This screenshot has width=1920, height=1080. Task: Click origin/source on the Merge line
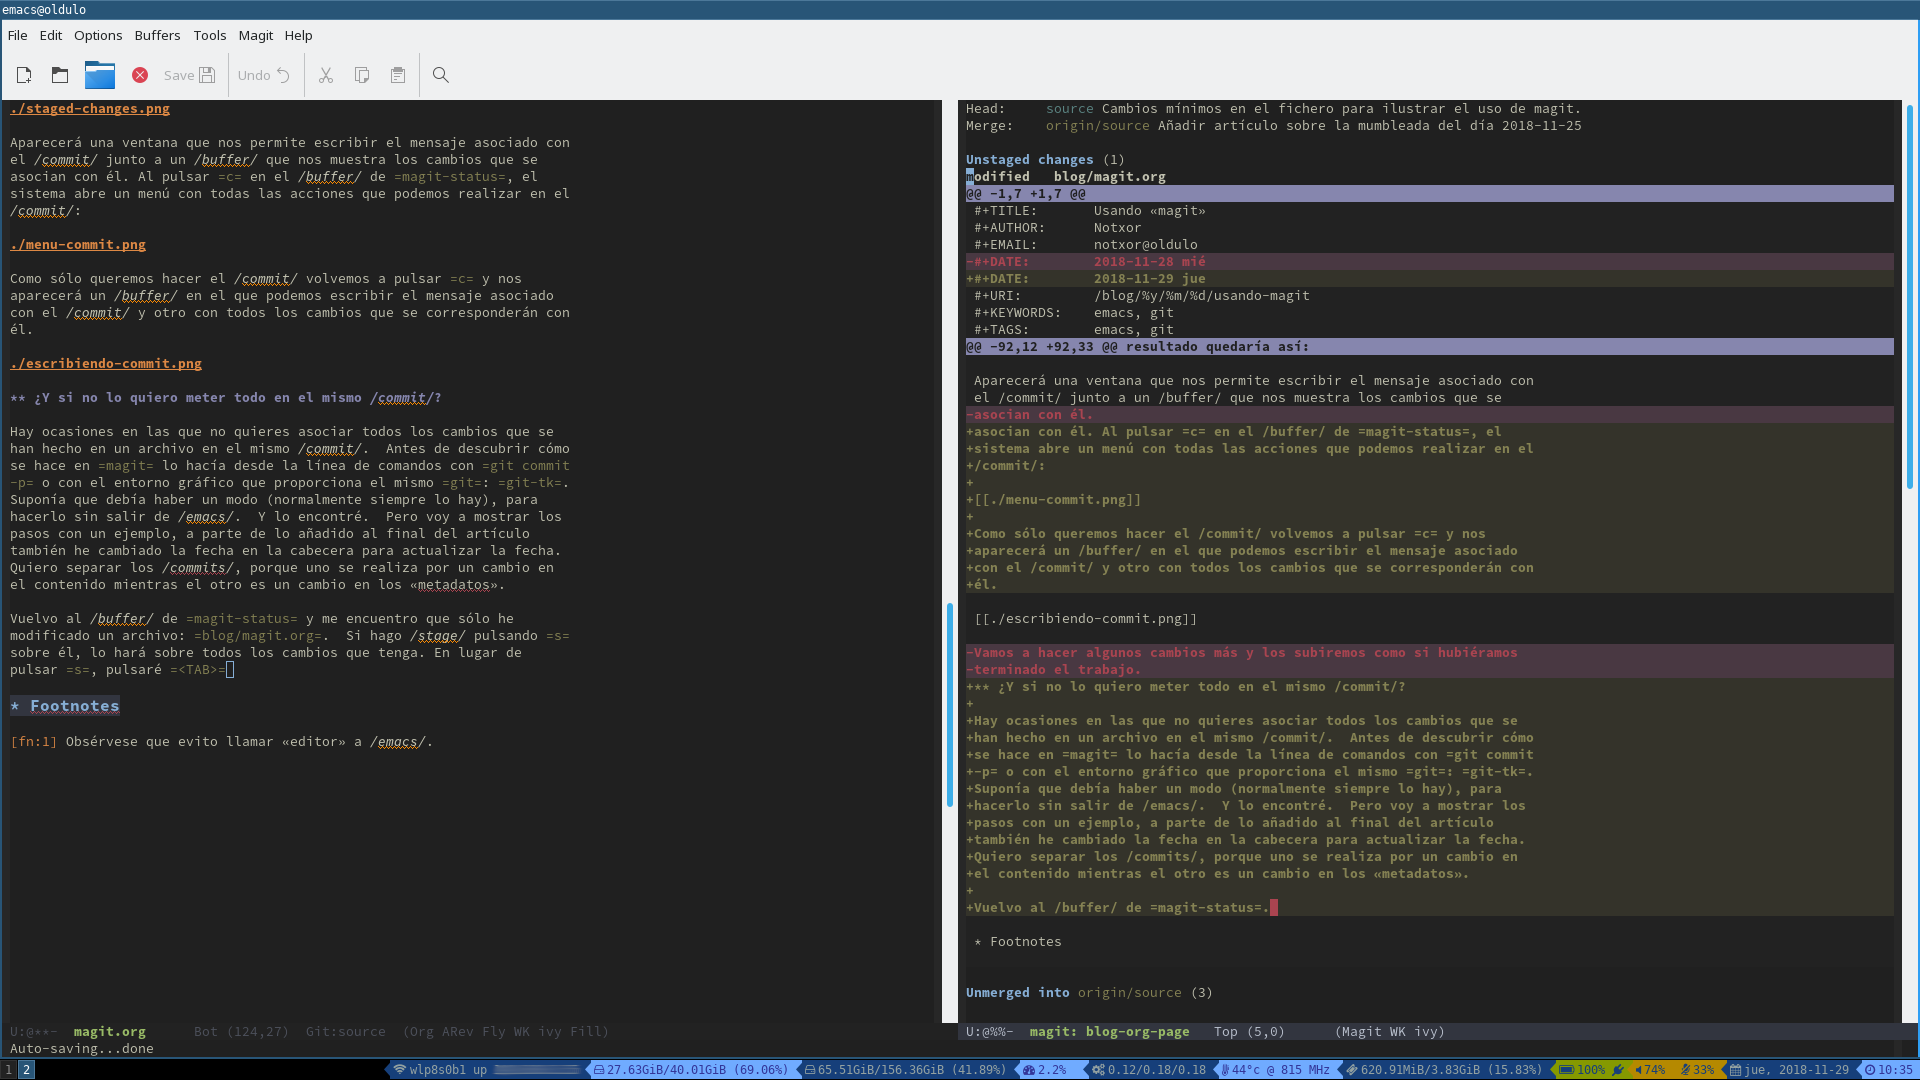(x=1098, y=126)
